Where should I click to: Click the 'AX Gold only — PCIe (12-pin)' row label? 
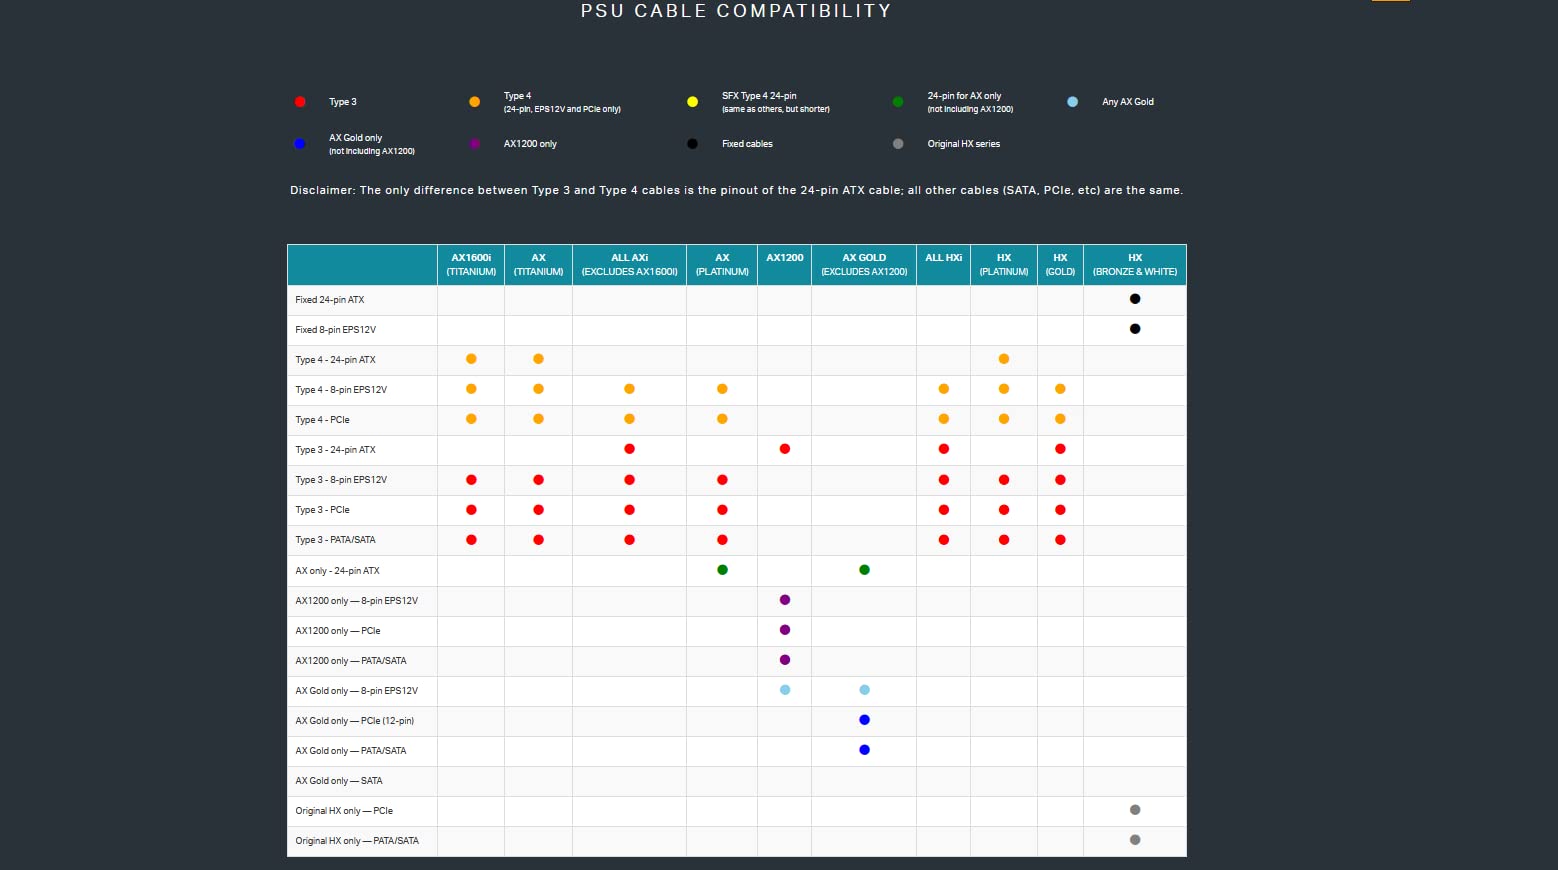coord(354,721)
